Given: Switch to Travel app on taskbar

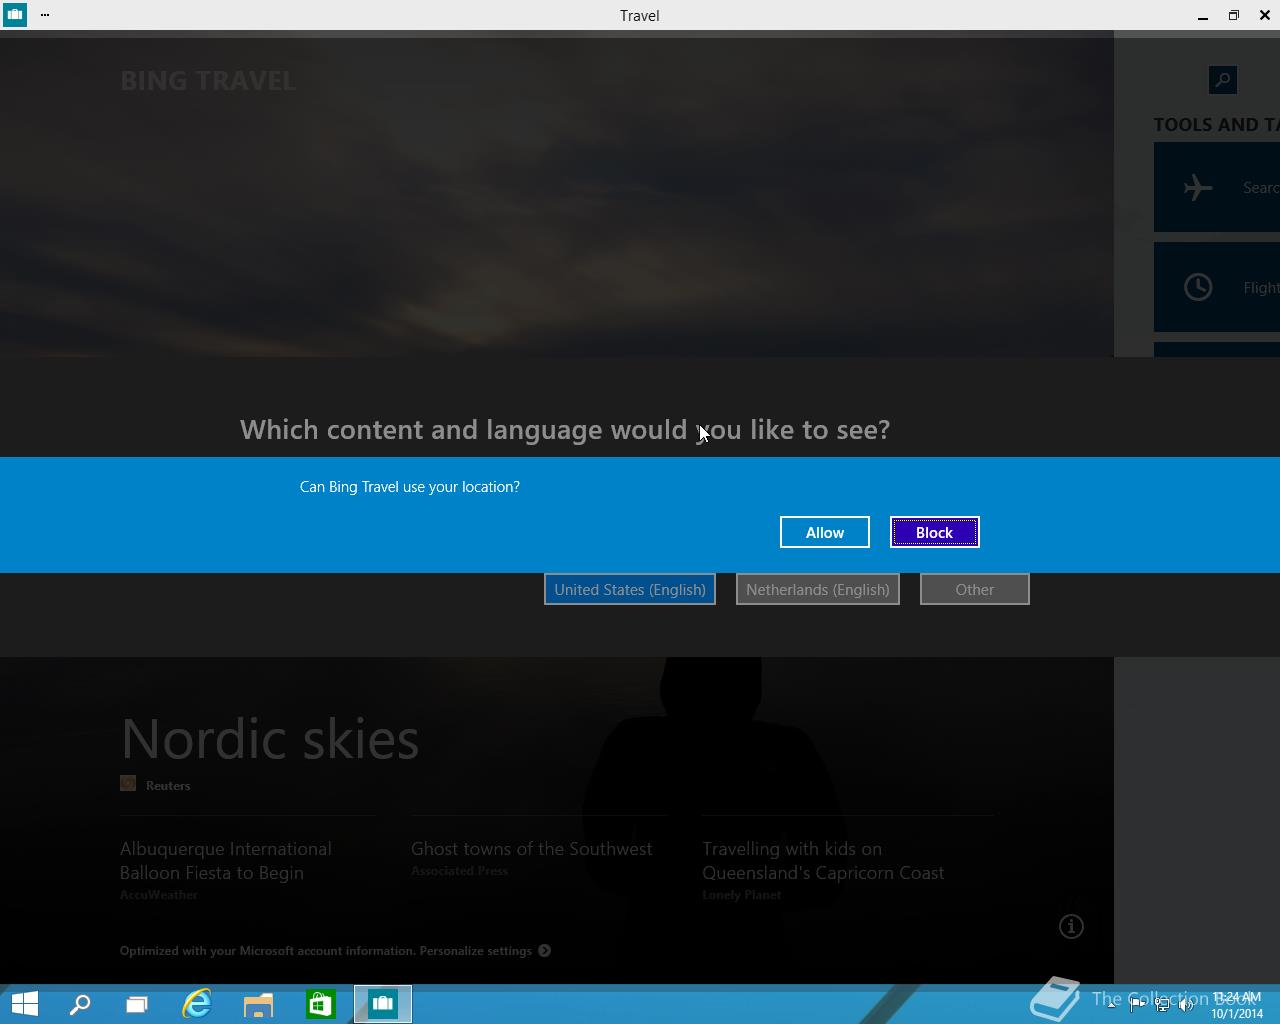Looking at the screenshot, I should 382,1004.
